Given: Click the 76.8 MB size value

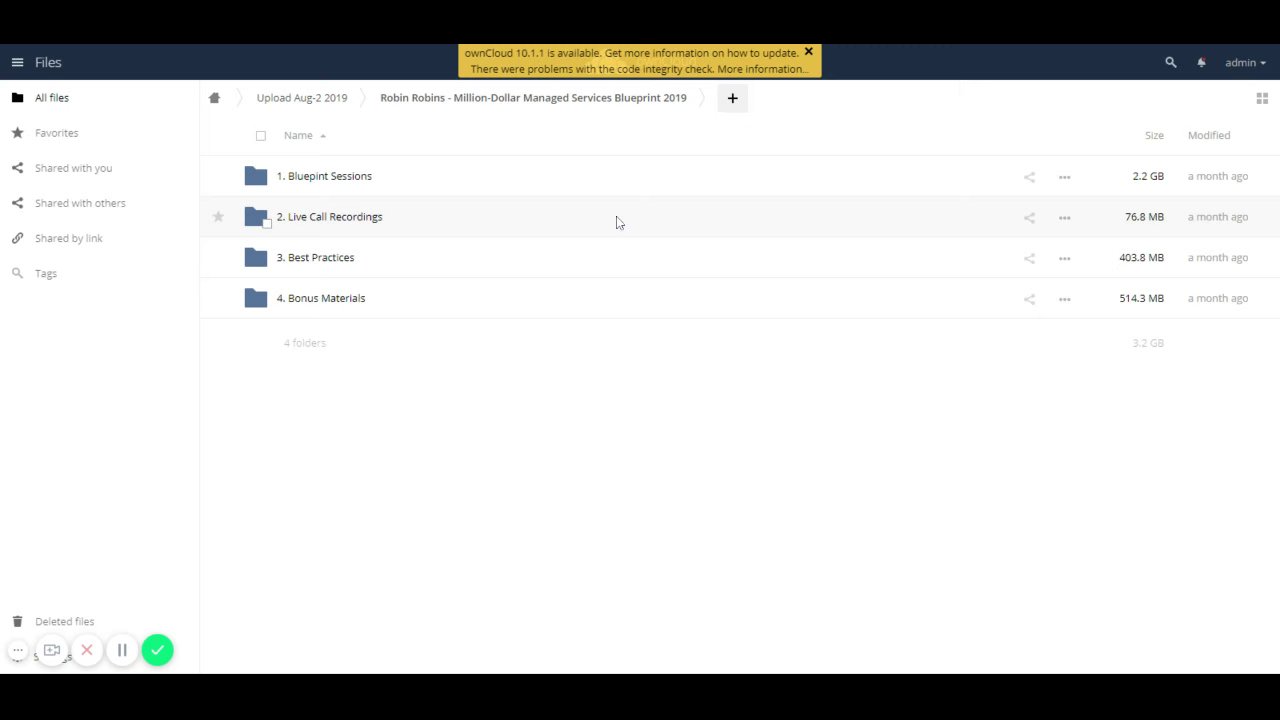Looking at the screenshot, I should (1144, 217).
